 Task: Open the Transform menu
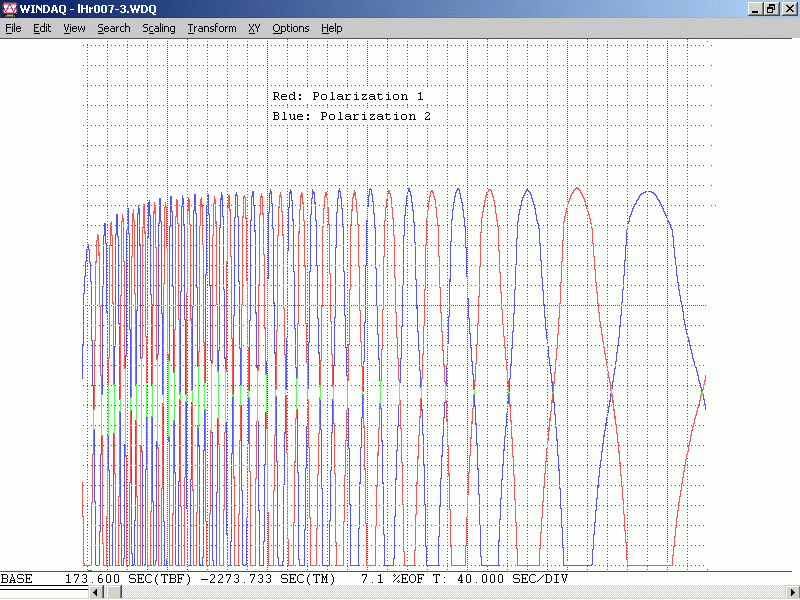tap(211, 28)
